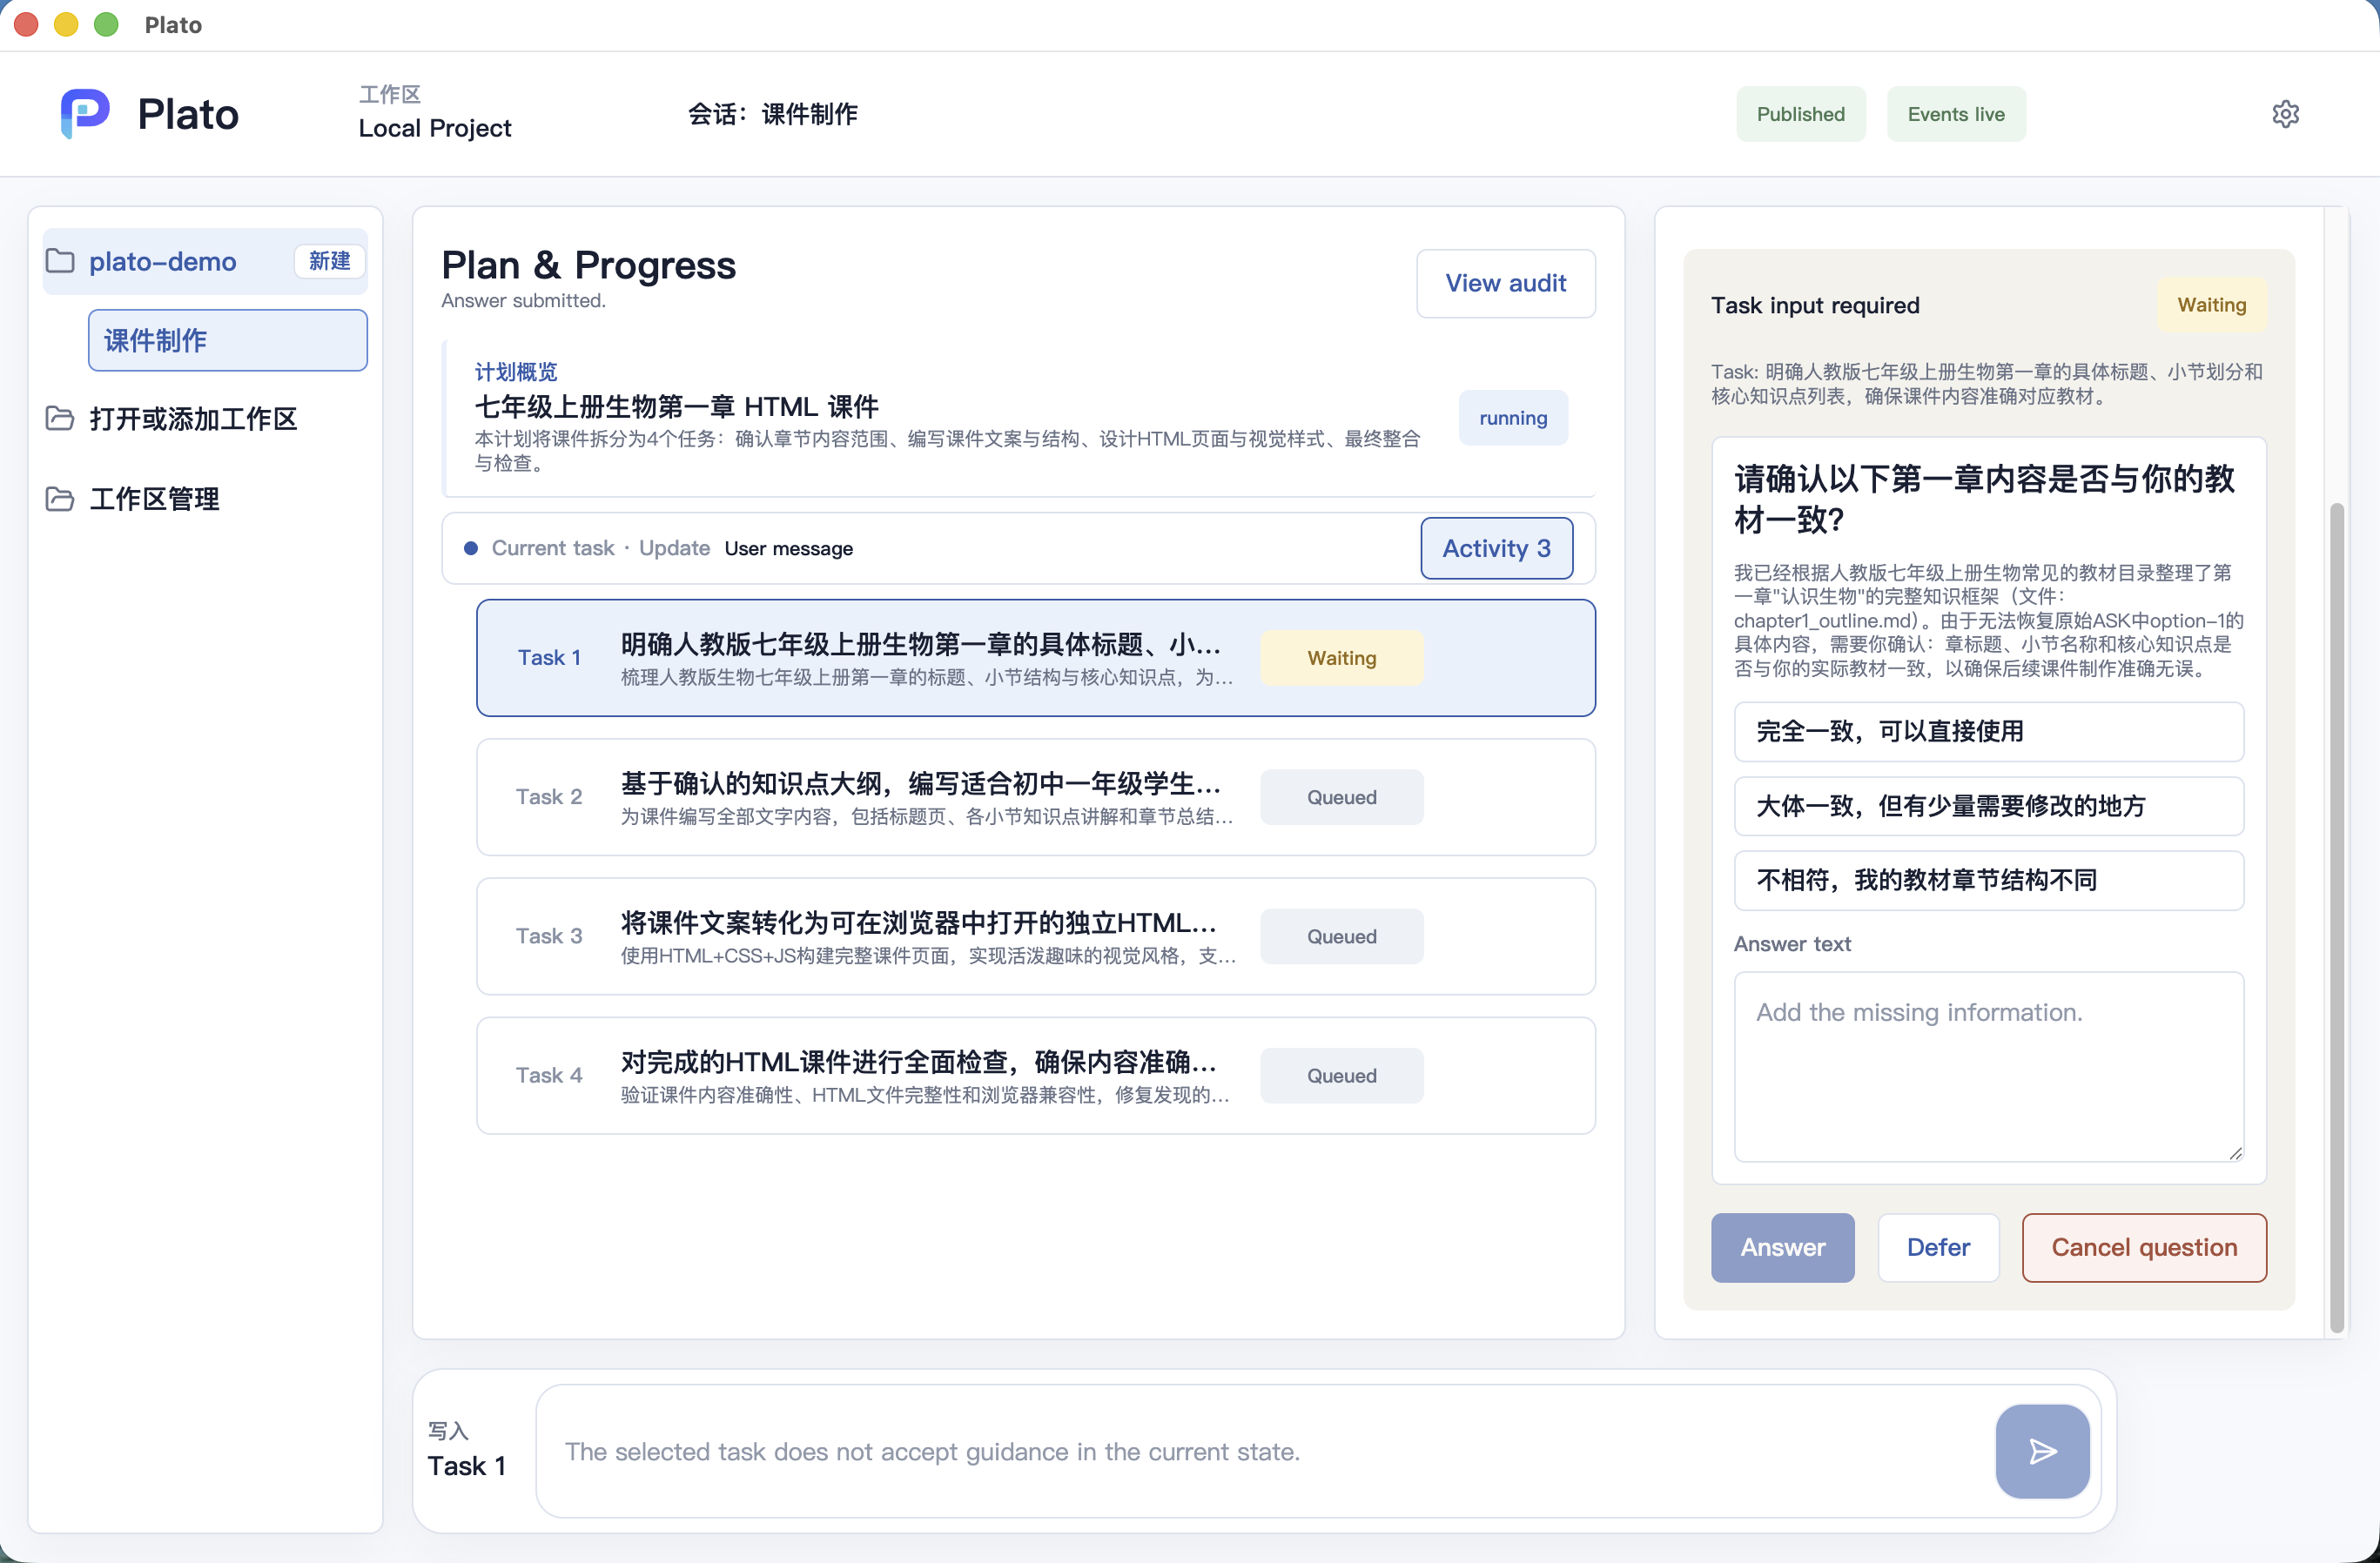The height and width of the screenshot is (1563, 2380).
Task: Click the Queued badge on Task 4
Action: pyautogui.click(x=1341, y=1075)
